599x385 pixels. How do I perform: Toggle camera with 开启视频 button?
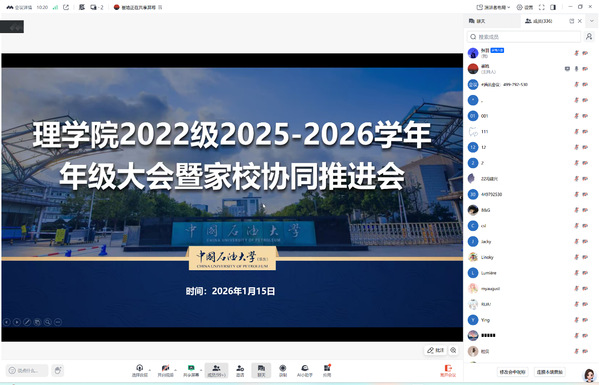[165, 370]
